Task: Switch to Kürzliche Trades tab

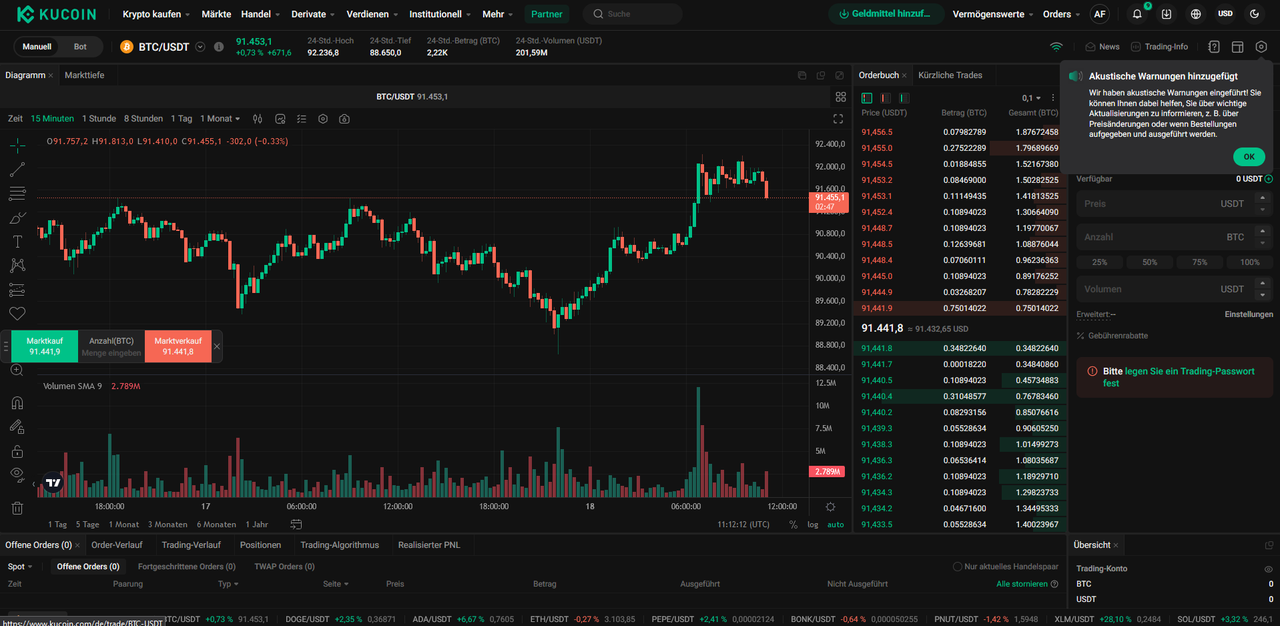Action: point(950,75)
